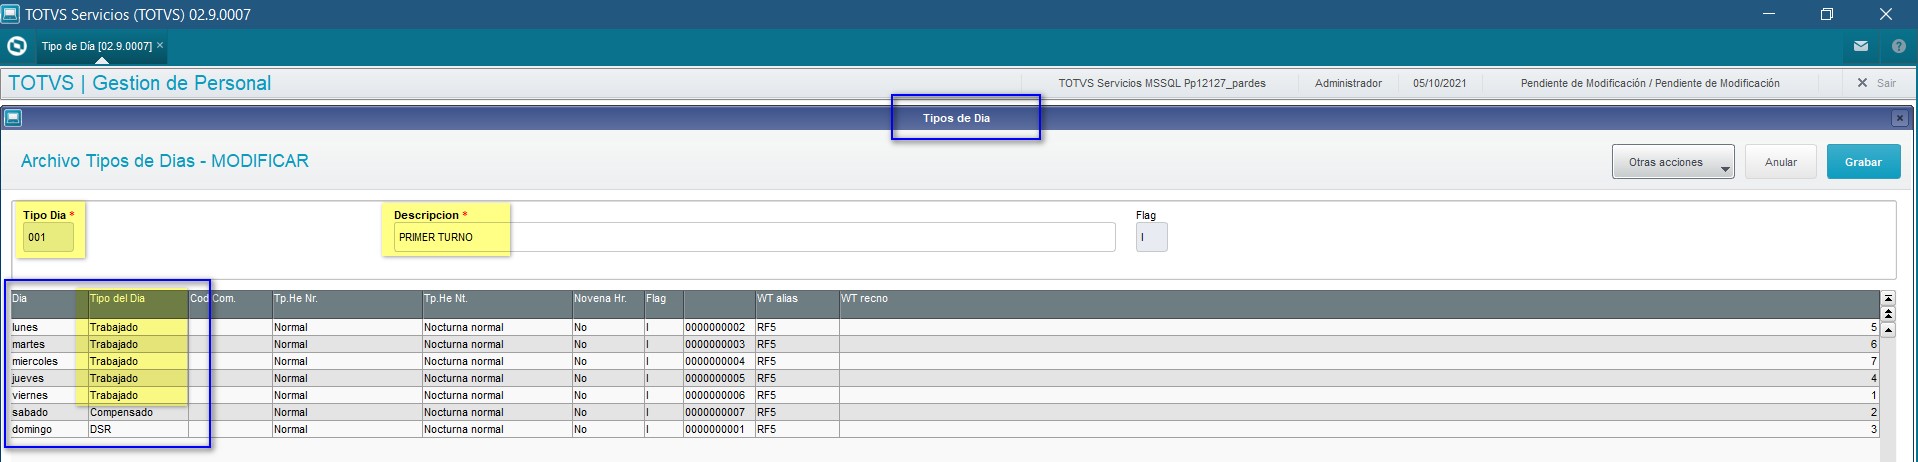Open the Otras acciones dropdown

tap(1673, 162)
